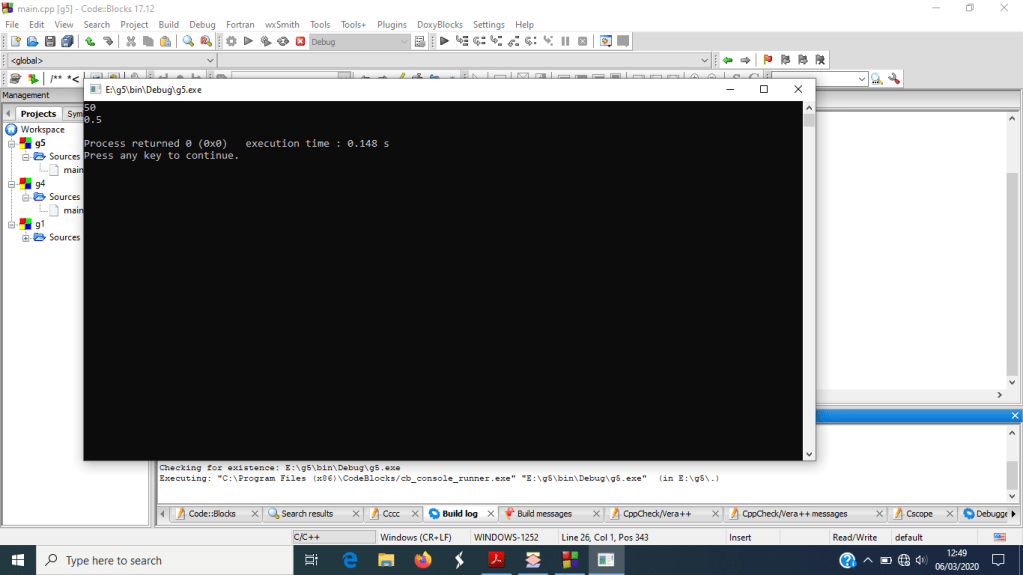Screen dimensions: 1023x575
Task: Click the New file toolbar icon
Action: click(15, 41)
